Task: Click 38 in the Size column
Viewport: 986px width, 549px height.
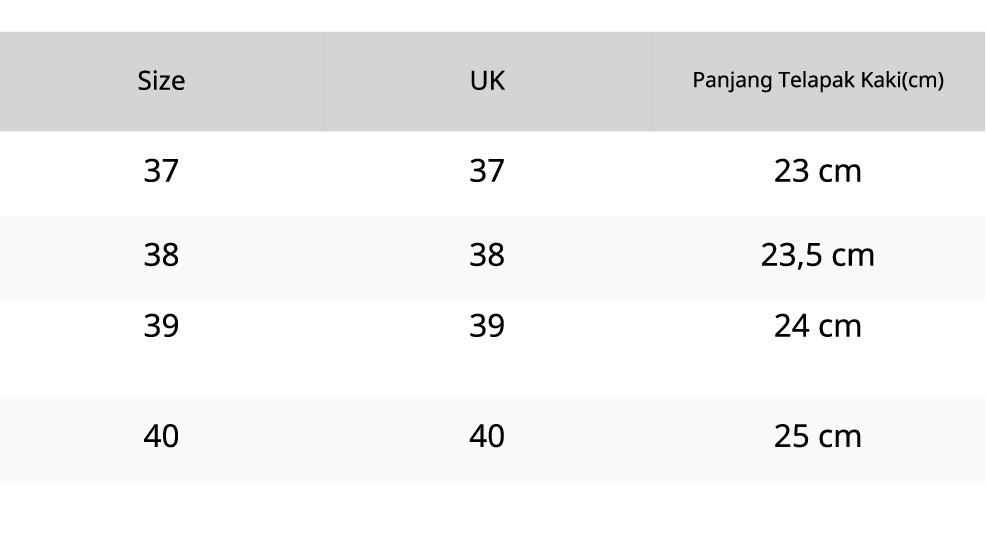Action: pyautogui.click(x=161, y=255)
